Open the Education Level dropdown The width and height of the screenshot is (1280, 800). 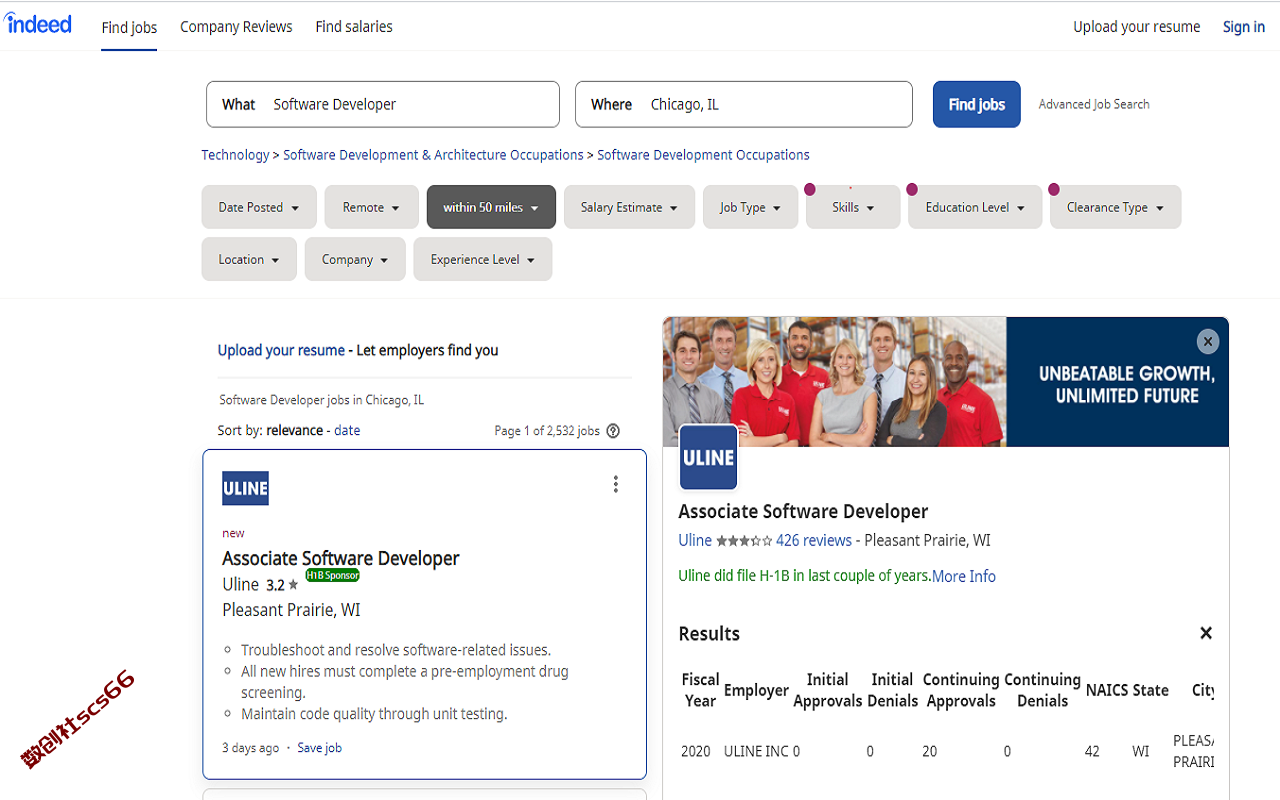pos(975,207)
